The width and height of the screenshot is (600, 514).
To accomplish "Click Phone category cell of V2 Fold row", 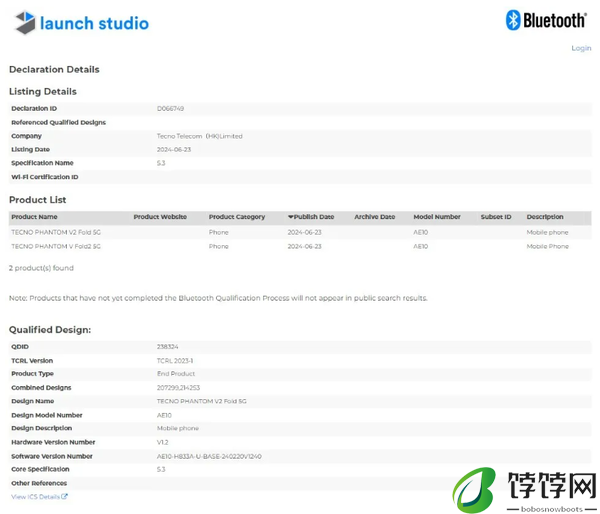I will click(x=218, y=232).
